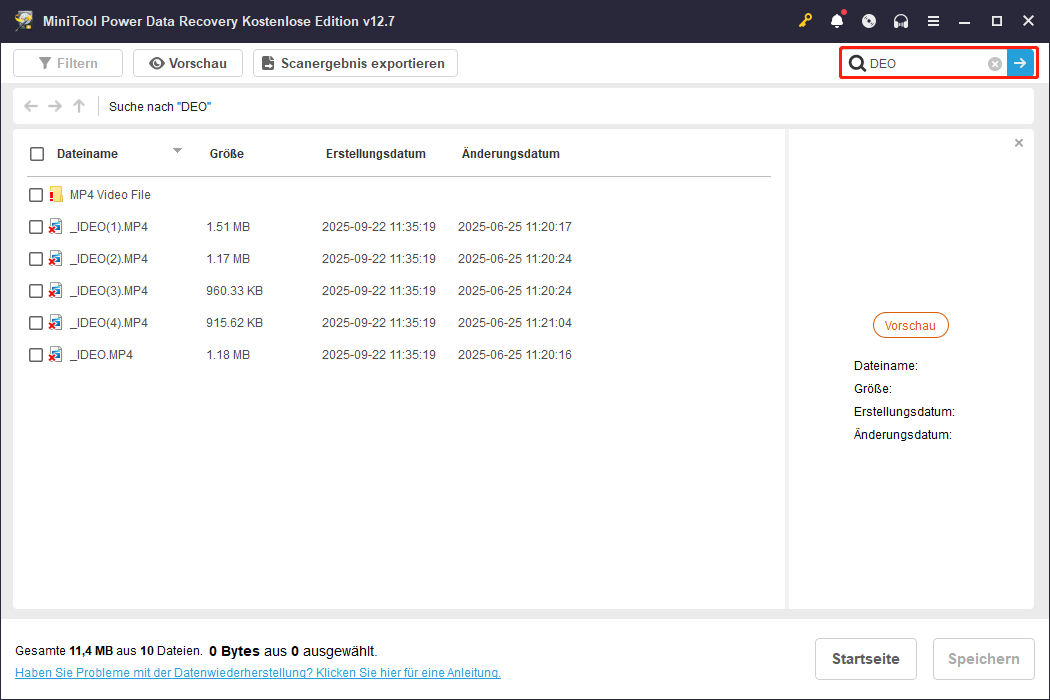
Task: Select the checkbox for _IDEO(1).MP4
Action: coord(37,226)
